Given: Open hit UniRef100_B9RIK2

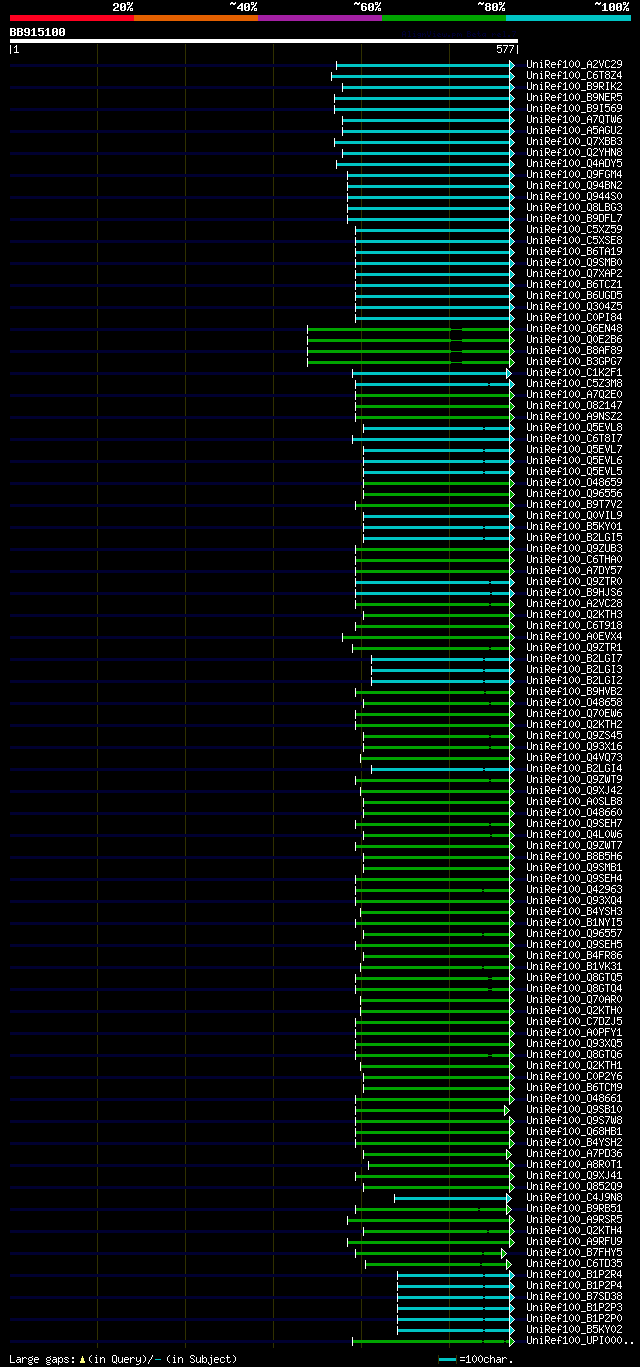Looking at the screenshot, I should [574, 86].
